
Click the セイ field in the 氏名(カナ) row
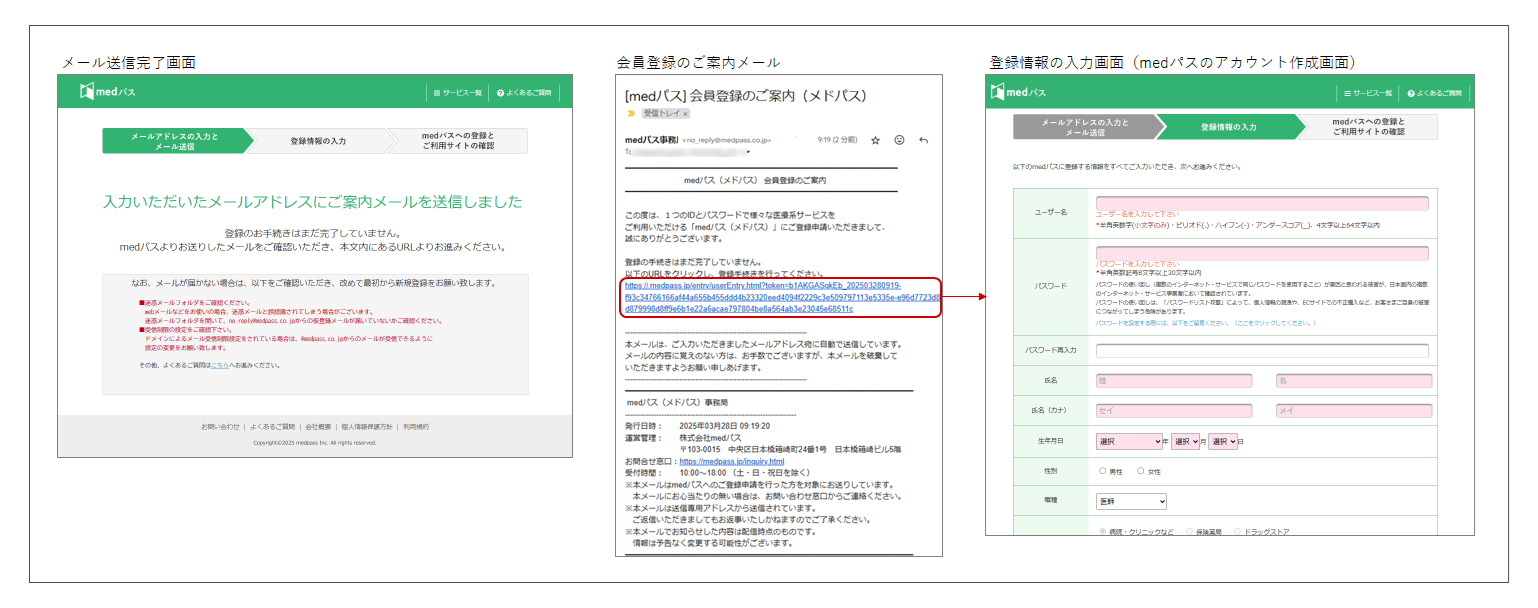tap(1174, 411)
